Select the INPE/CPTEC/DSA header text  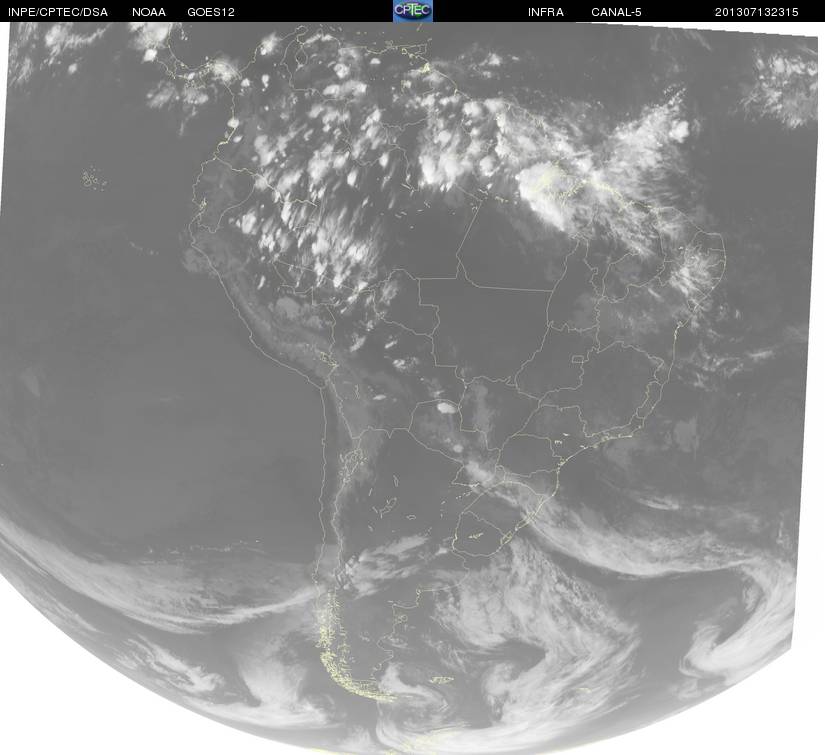[x=57, y=12]
